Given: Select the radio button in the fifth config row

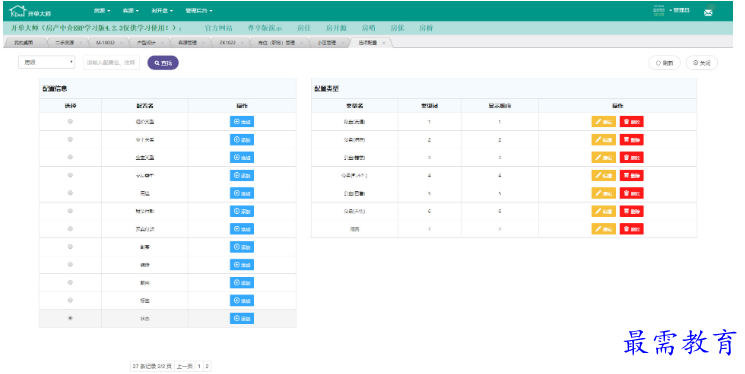Looking at the screenshot, I should 70,193.
